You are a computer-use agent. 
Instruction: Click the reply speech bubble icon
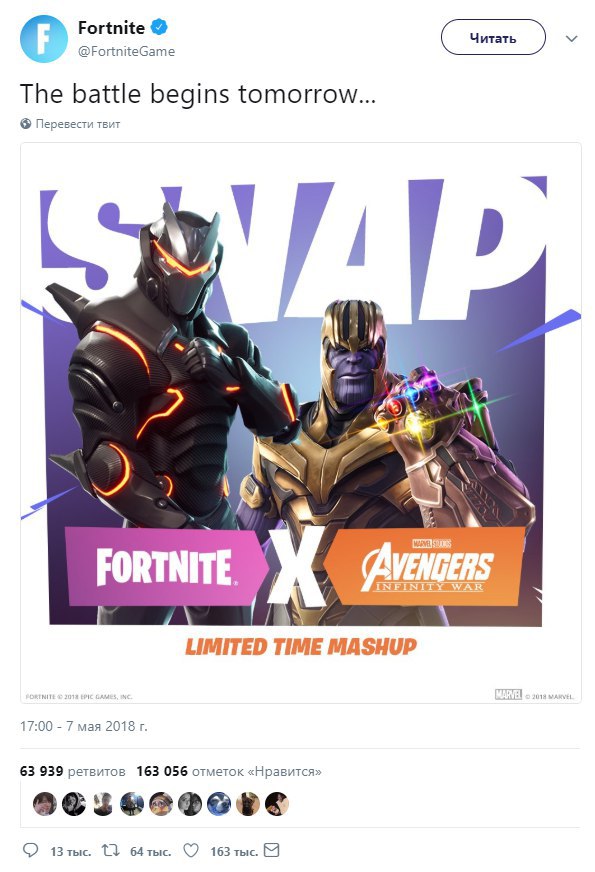pos(31,850)
